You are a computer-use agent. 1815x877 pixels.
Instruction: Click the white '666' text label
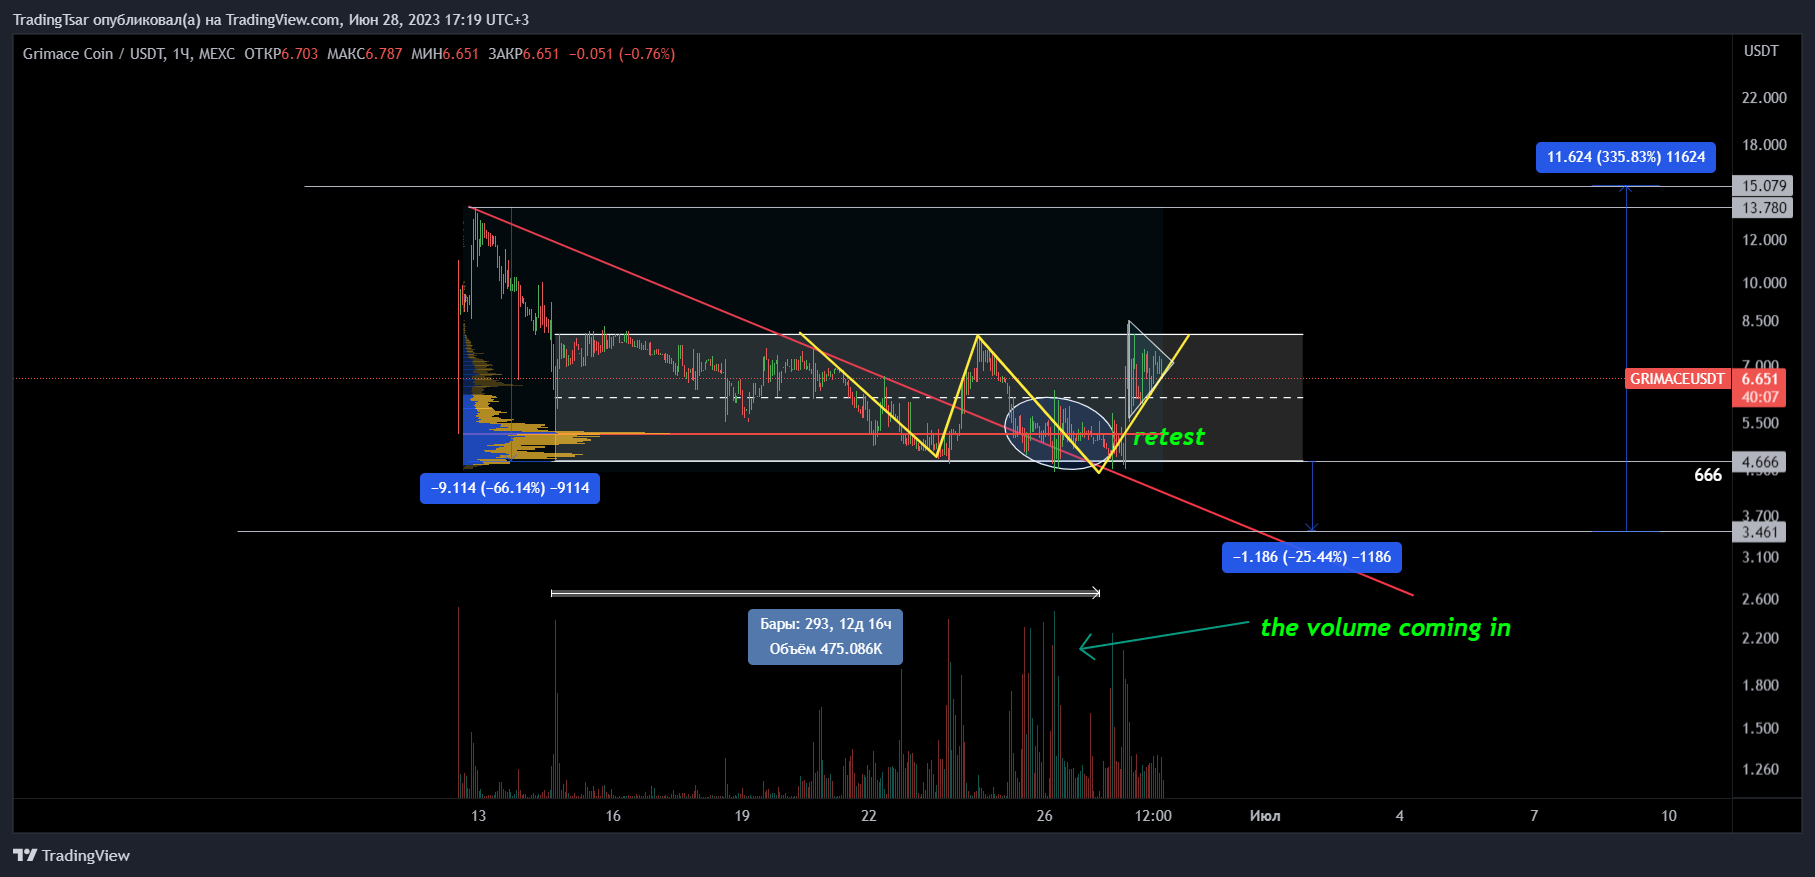tap(1708, 475)
